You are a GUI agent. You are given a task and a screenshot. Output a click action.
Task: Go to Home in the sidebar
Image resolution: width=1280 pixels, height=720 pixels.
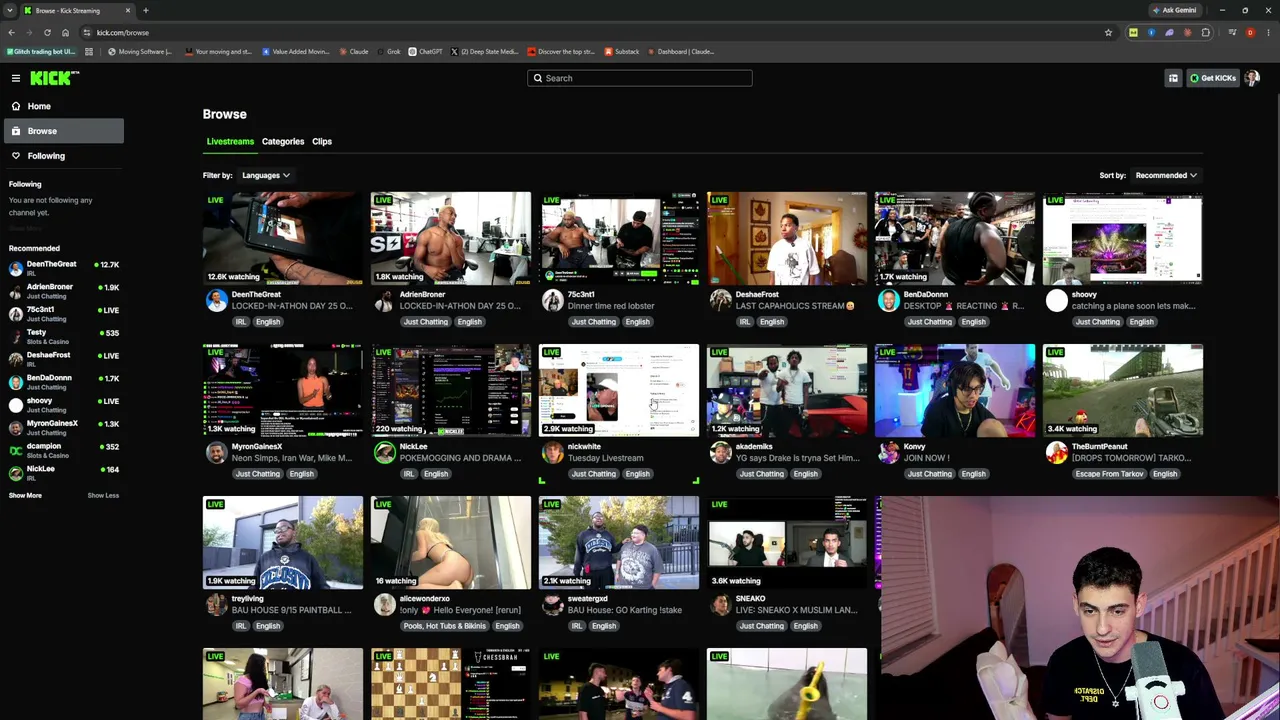(x=64, y=106)
